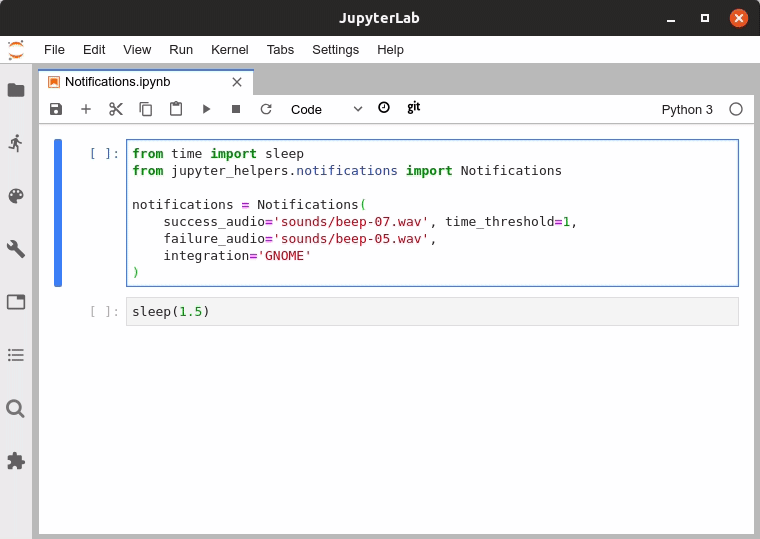The image size is (760, 539).
Task: Open the table of contents sidebar icon
Action: point(16,355)
